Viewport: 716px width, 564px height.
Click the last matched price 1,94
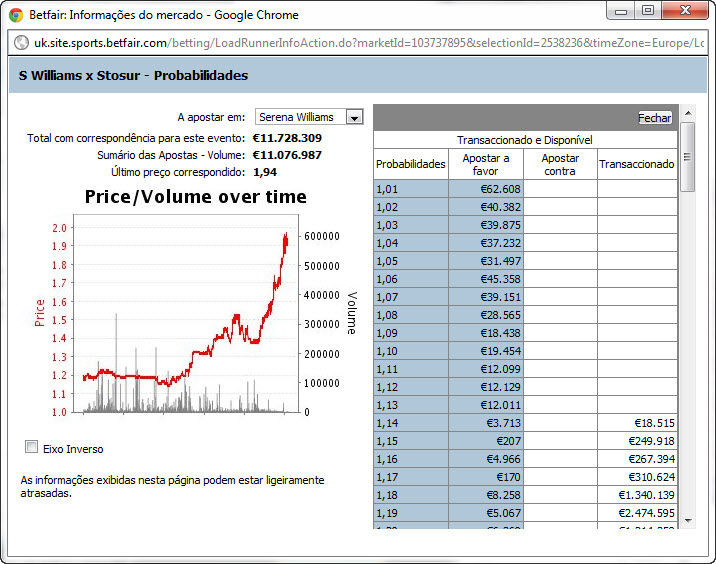pos(265,172)
